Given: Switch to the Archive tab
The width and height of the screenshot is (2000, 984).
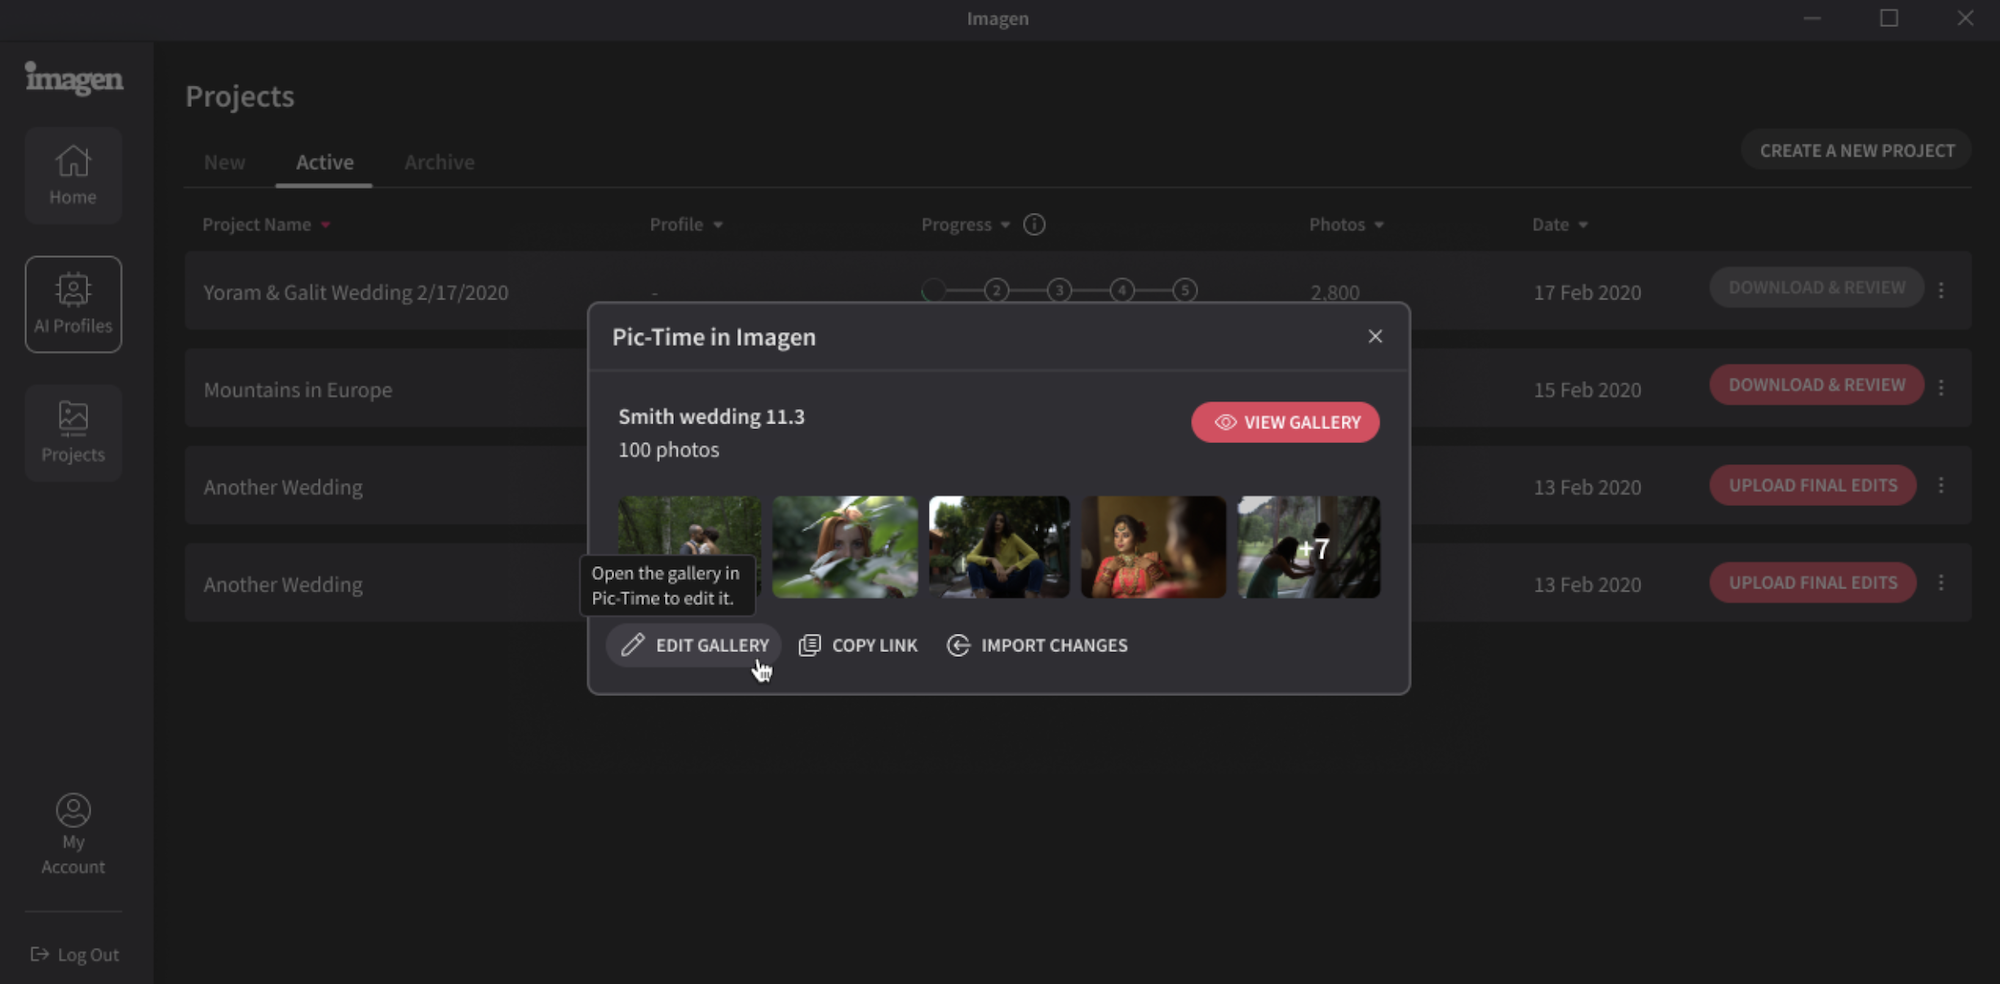Looking at the screenshot, I should tap(439, 162).
